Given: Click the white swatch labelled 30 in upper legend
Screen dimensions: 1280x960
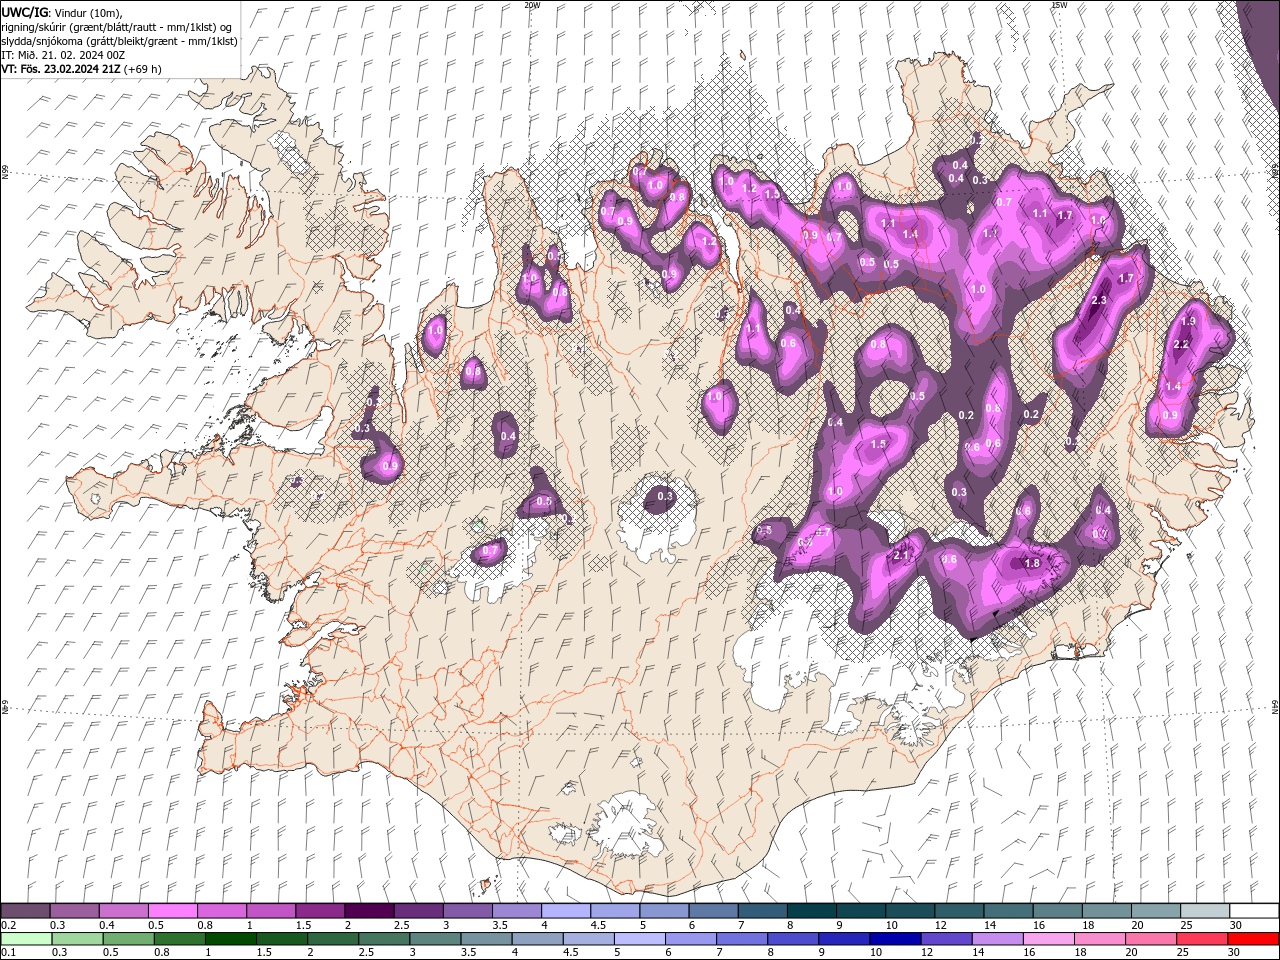Looking at the screenshot, I should click(1254, 911).
